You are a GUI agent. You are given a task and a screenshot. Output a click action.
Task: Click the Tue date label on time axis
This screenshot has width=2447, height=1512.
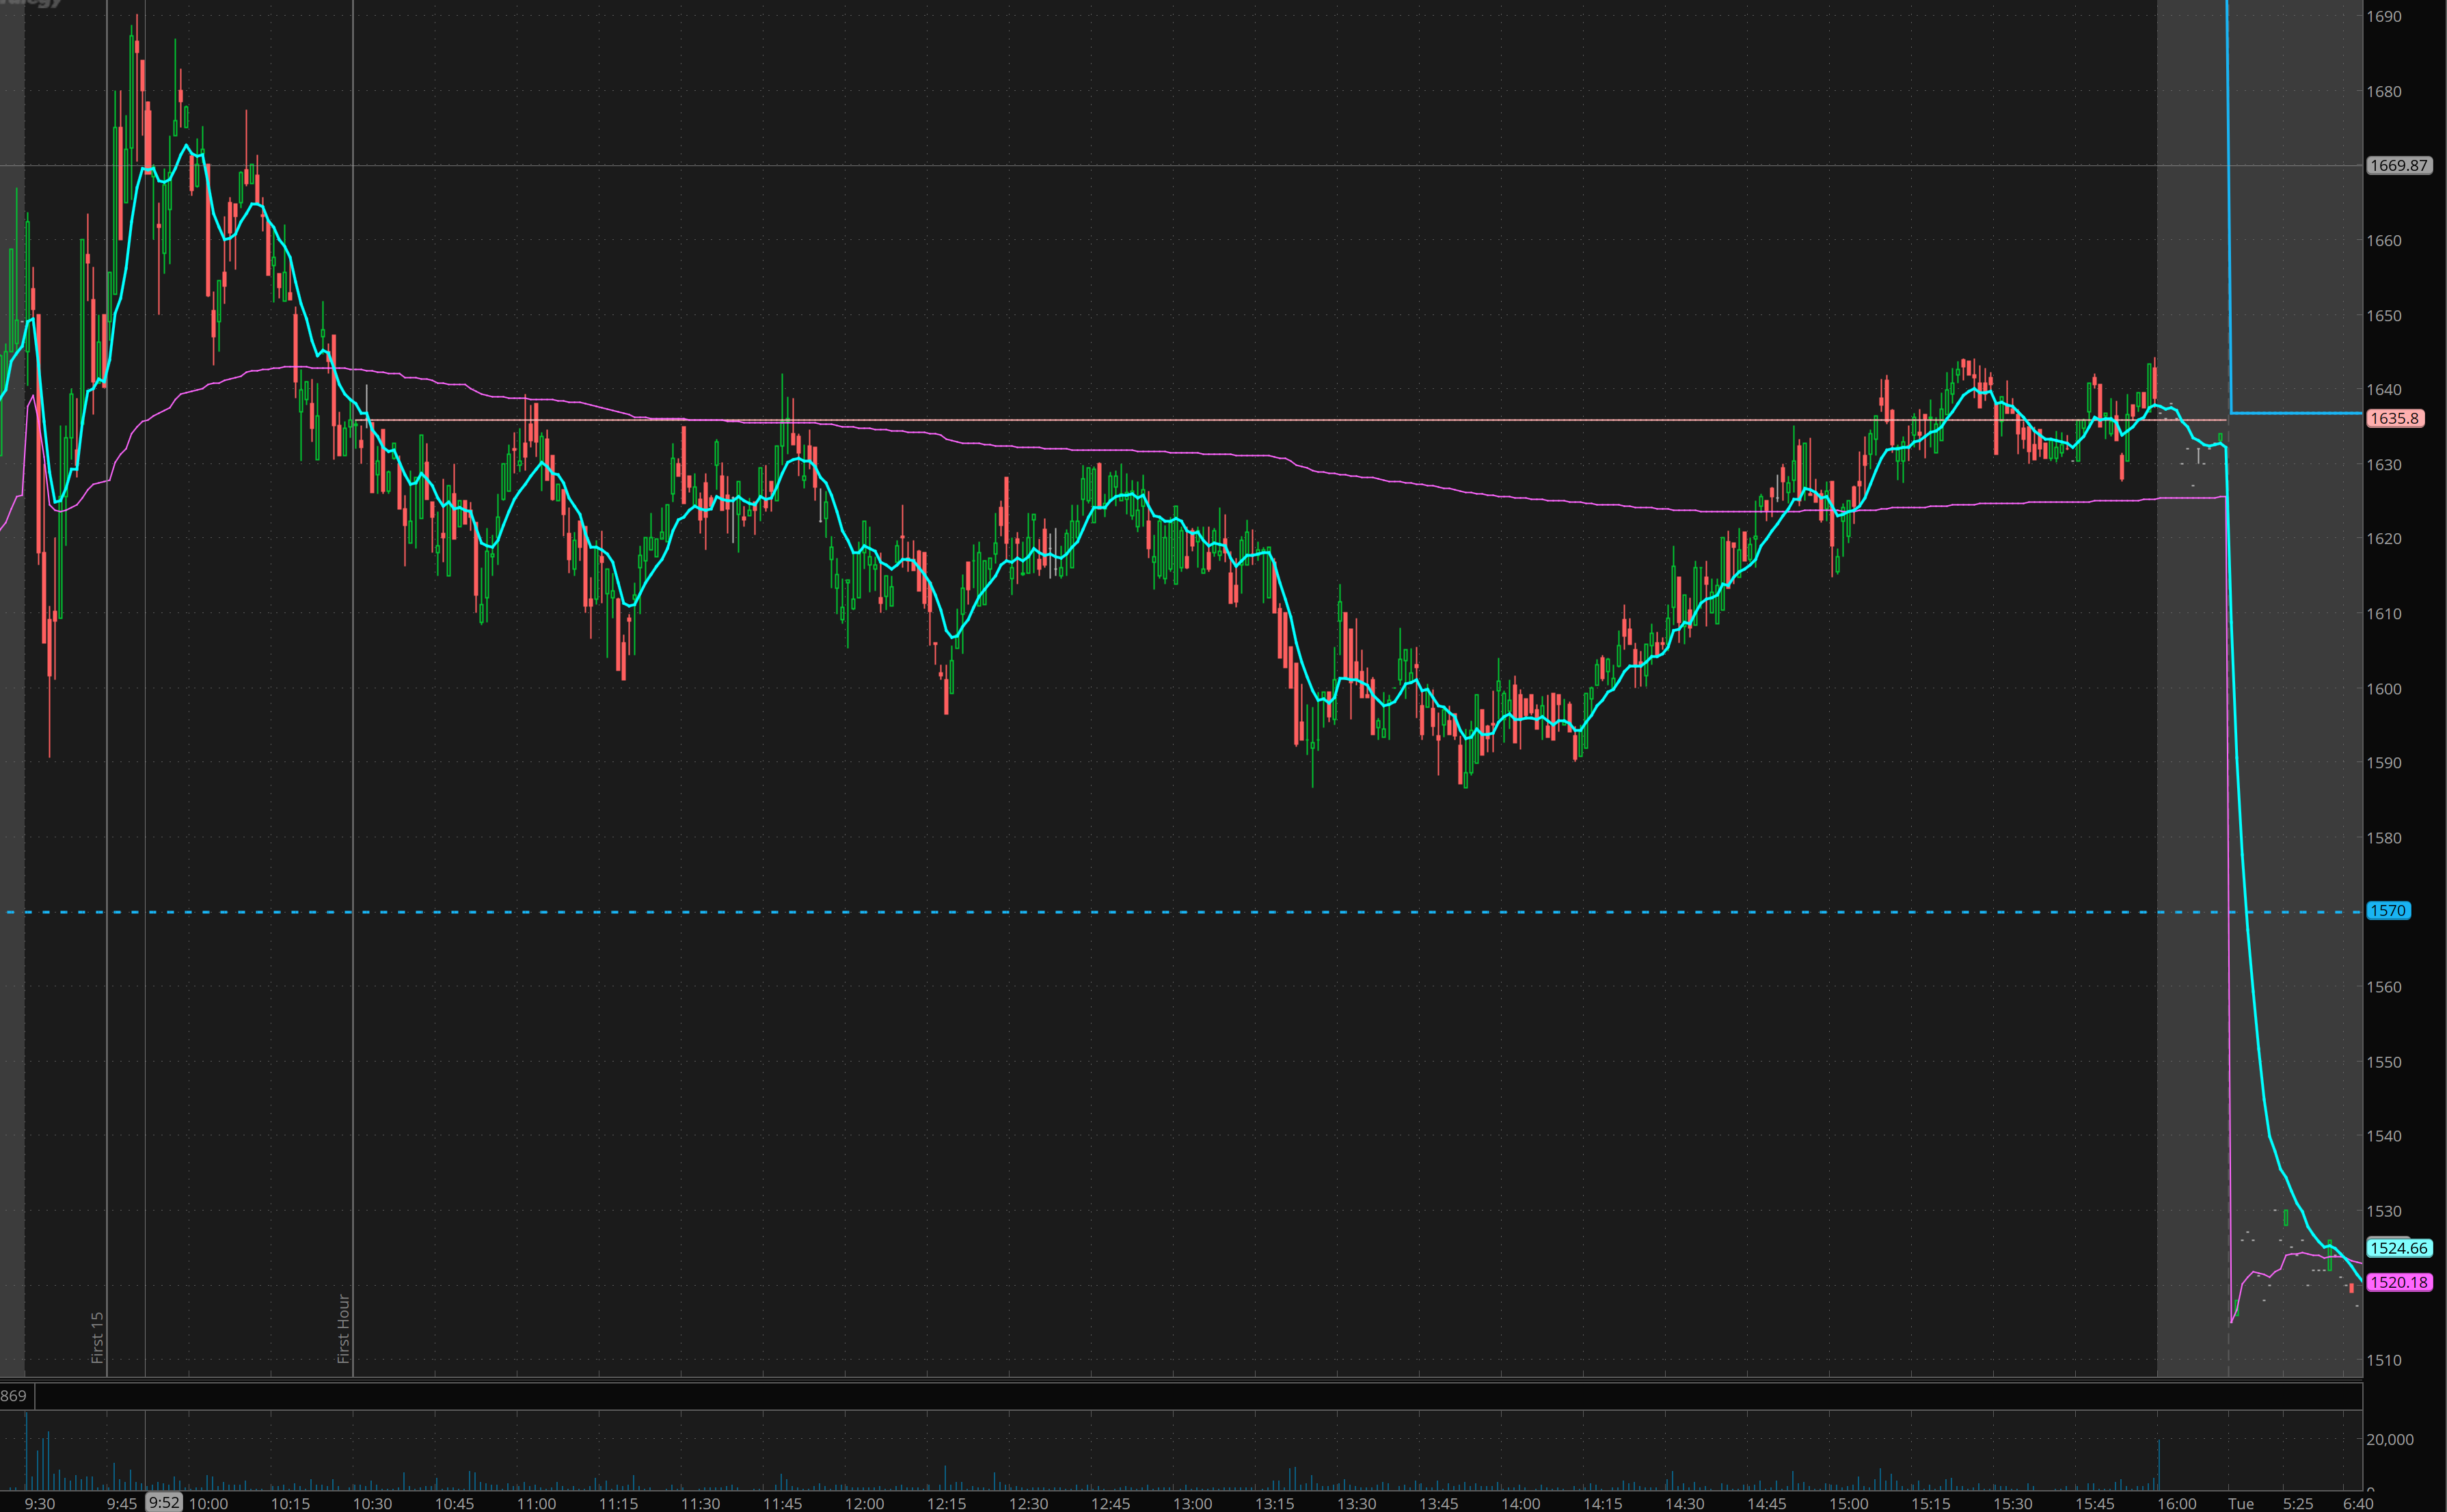(x=2240, y=1504)
